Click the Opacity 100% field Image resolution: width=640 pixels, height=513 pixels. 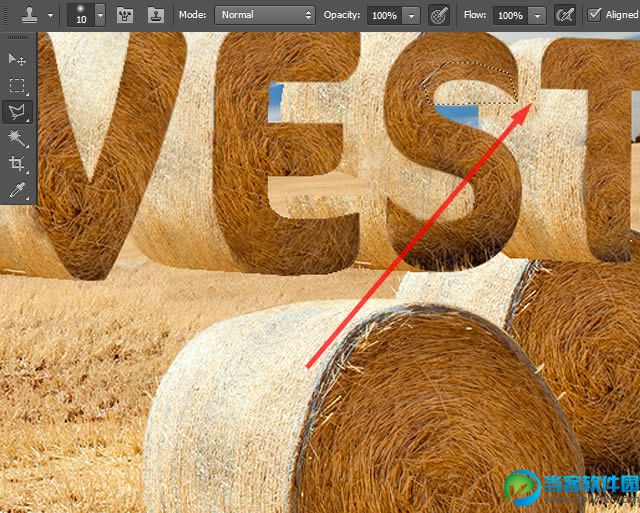coord(384,16)
